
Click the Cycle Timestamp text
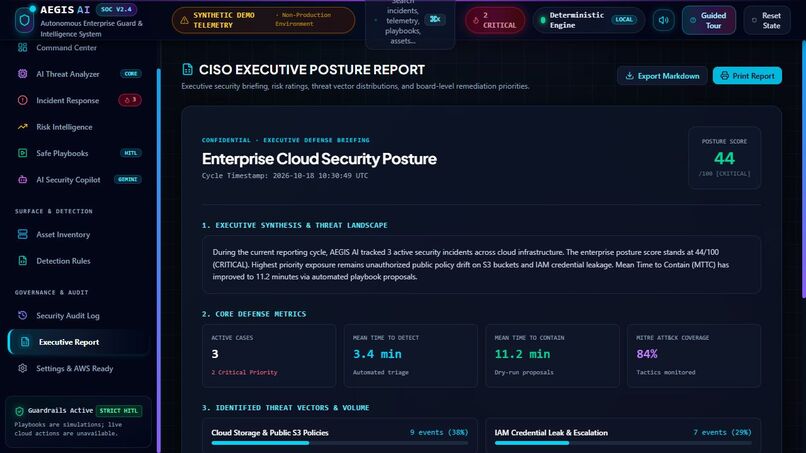pyautogui.click(x=285, y=175)
